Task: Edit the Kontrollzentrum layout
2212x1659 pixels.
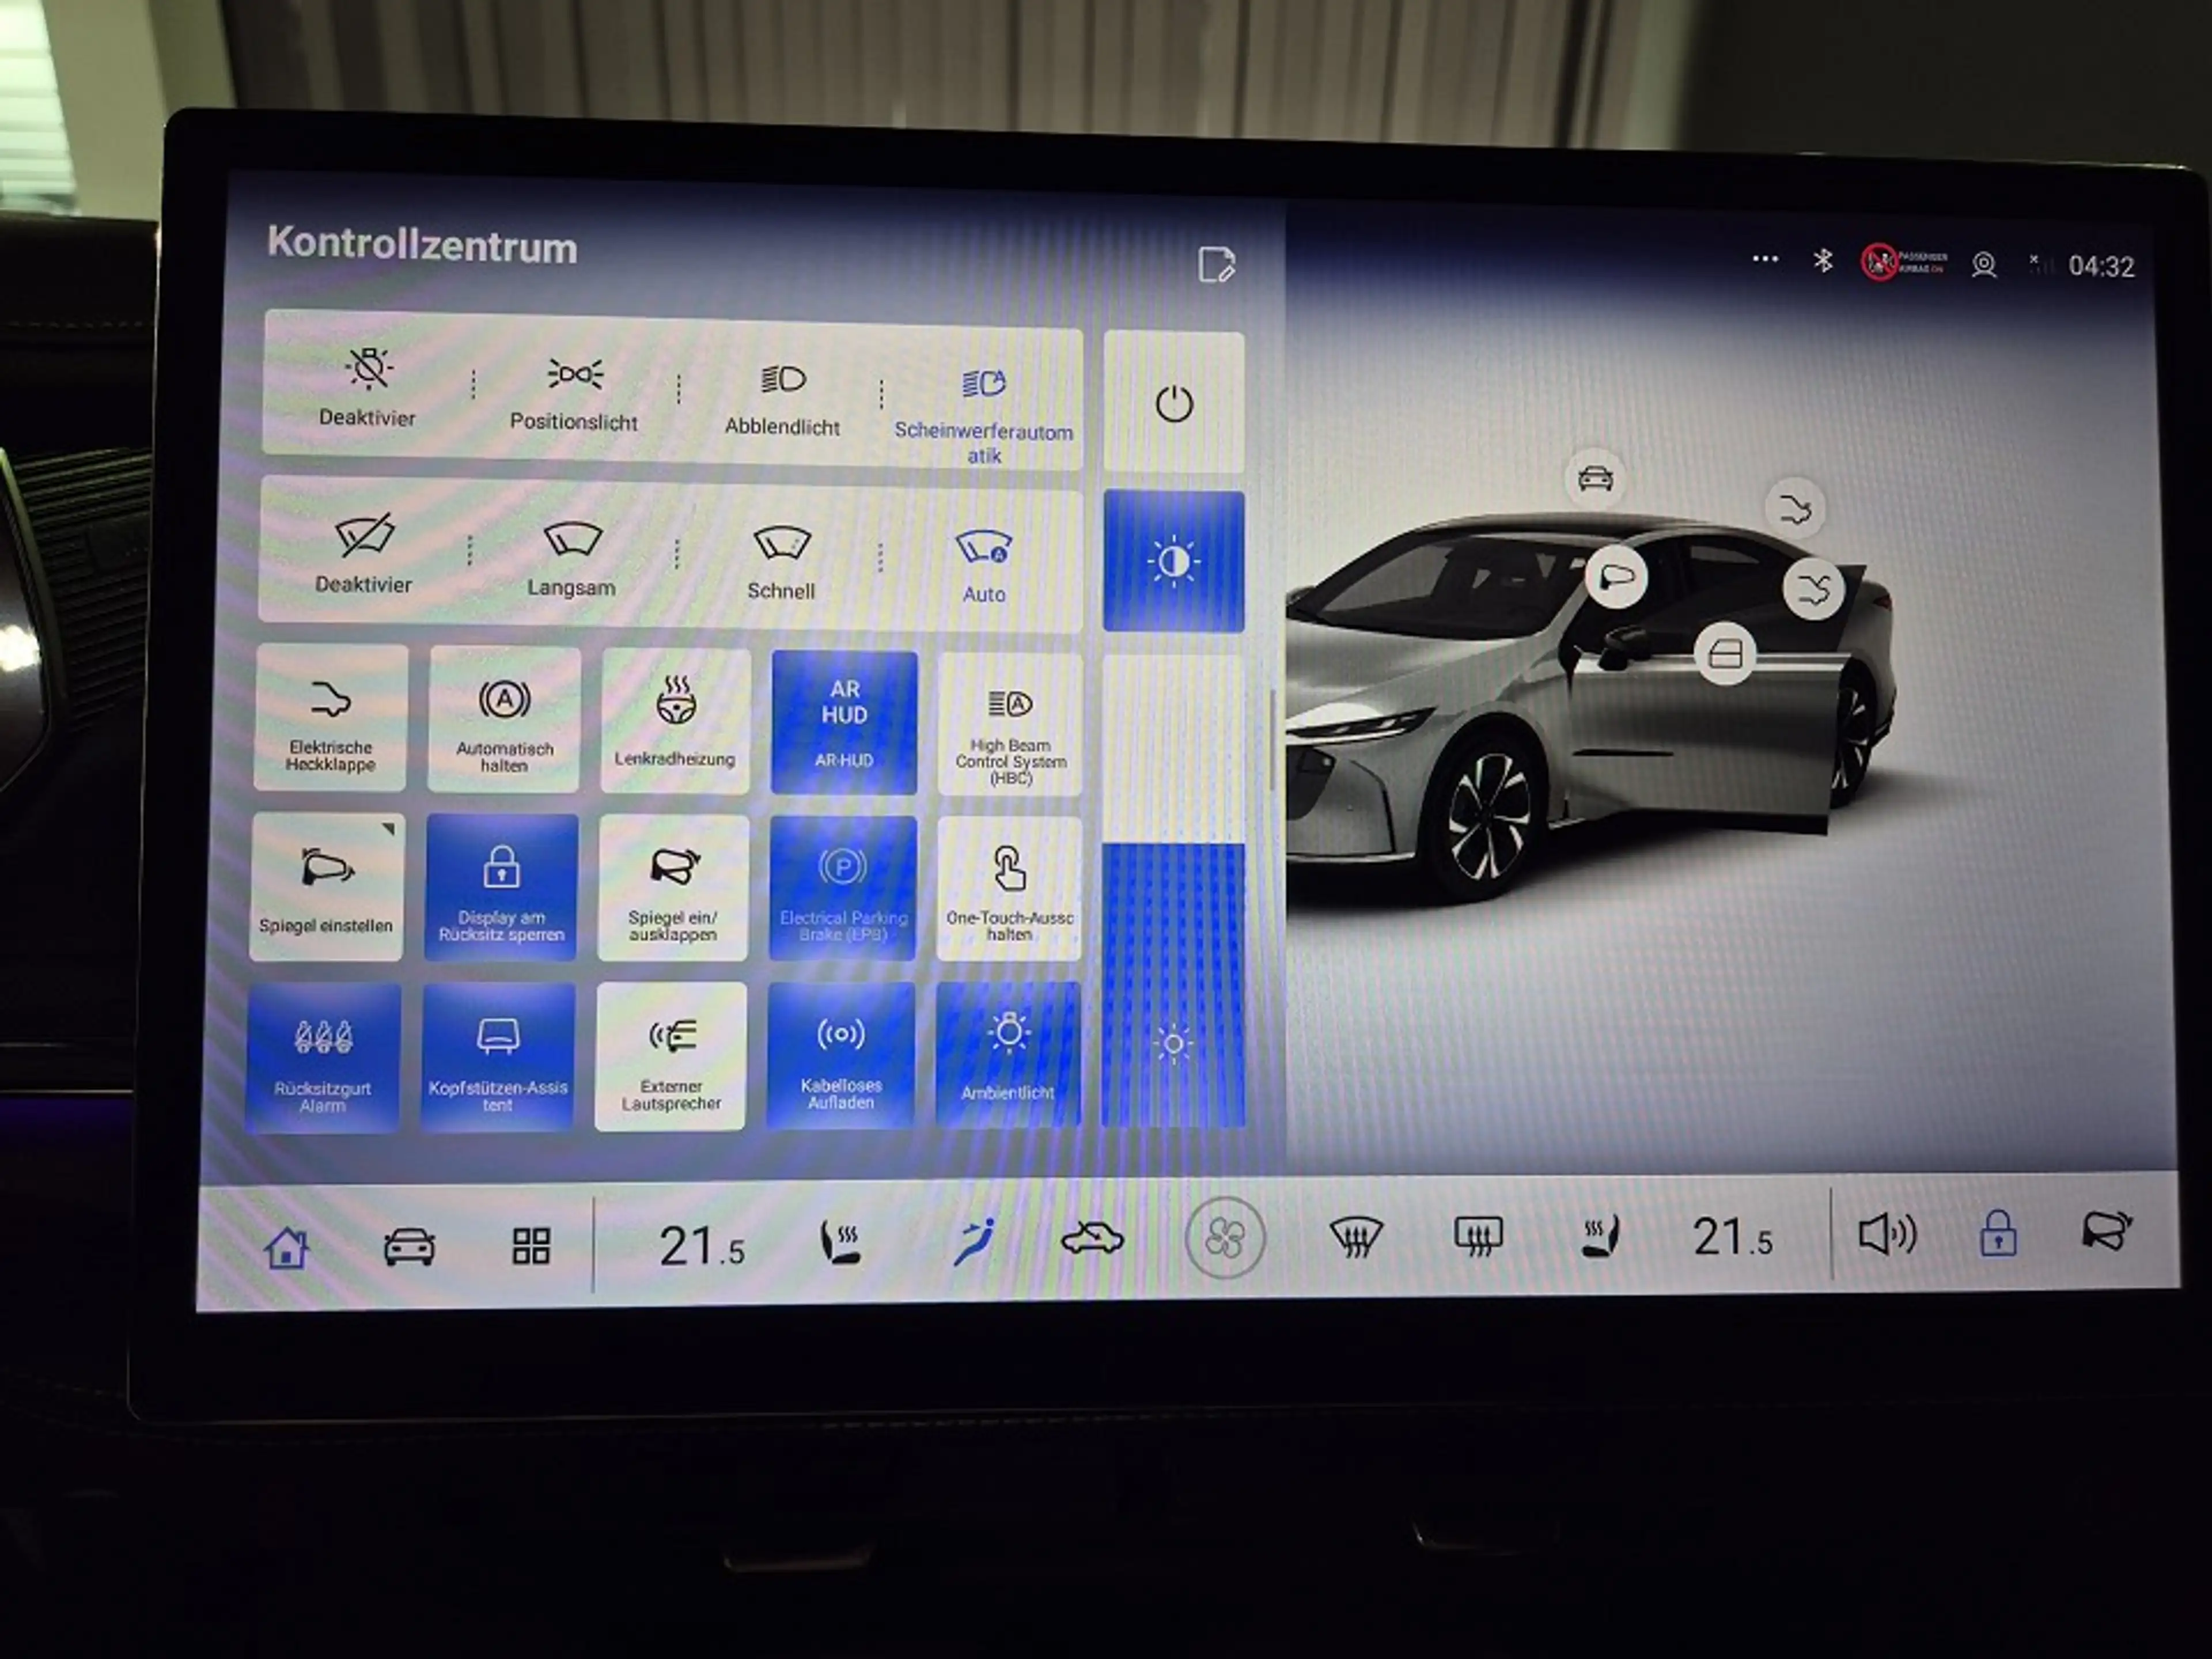Action: tap(1217, 265)
